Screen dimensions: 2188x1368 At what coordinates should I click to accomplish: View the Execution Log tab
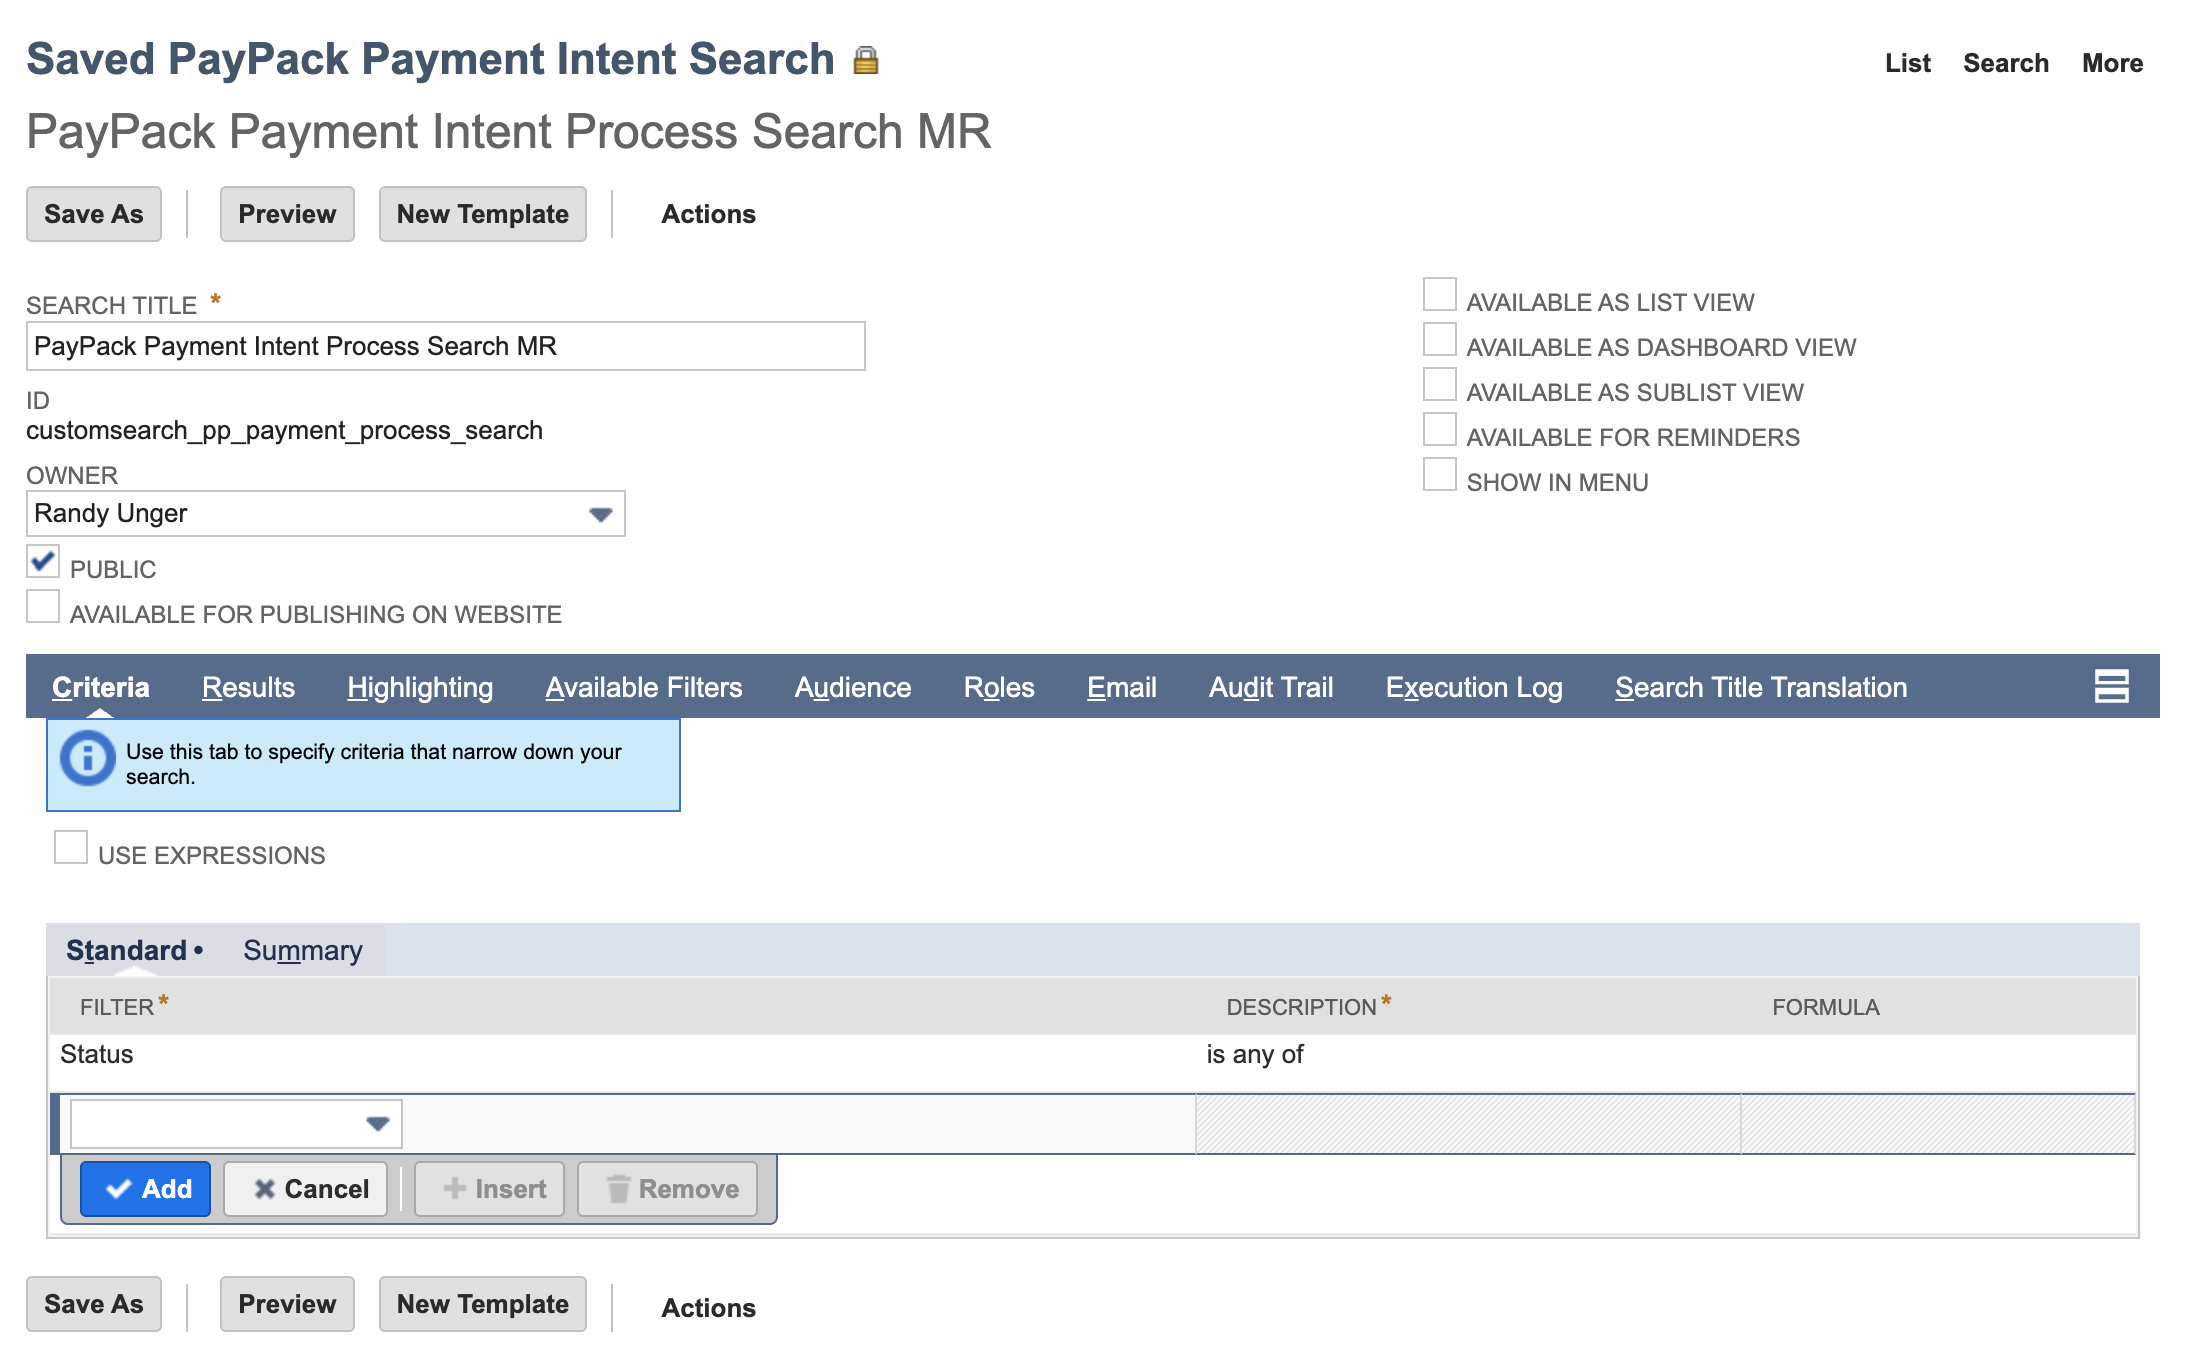[1474, 687]
